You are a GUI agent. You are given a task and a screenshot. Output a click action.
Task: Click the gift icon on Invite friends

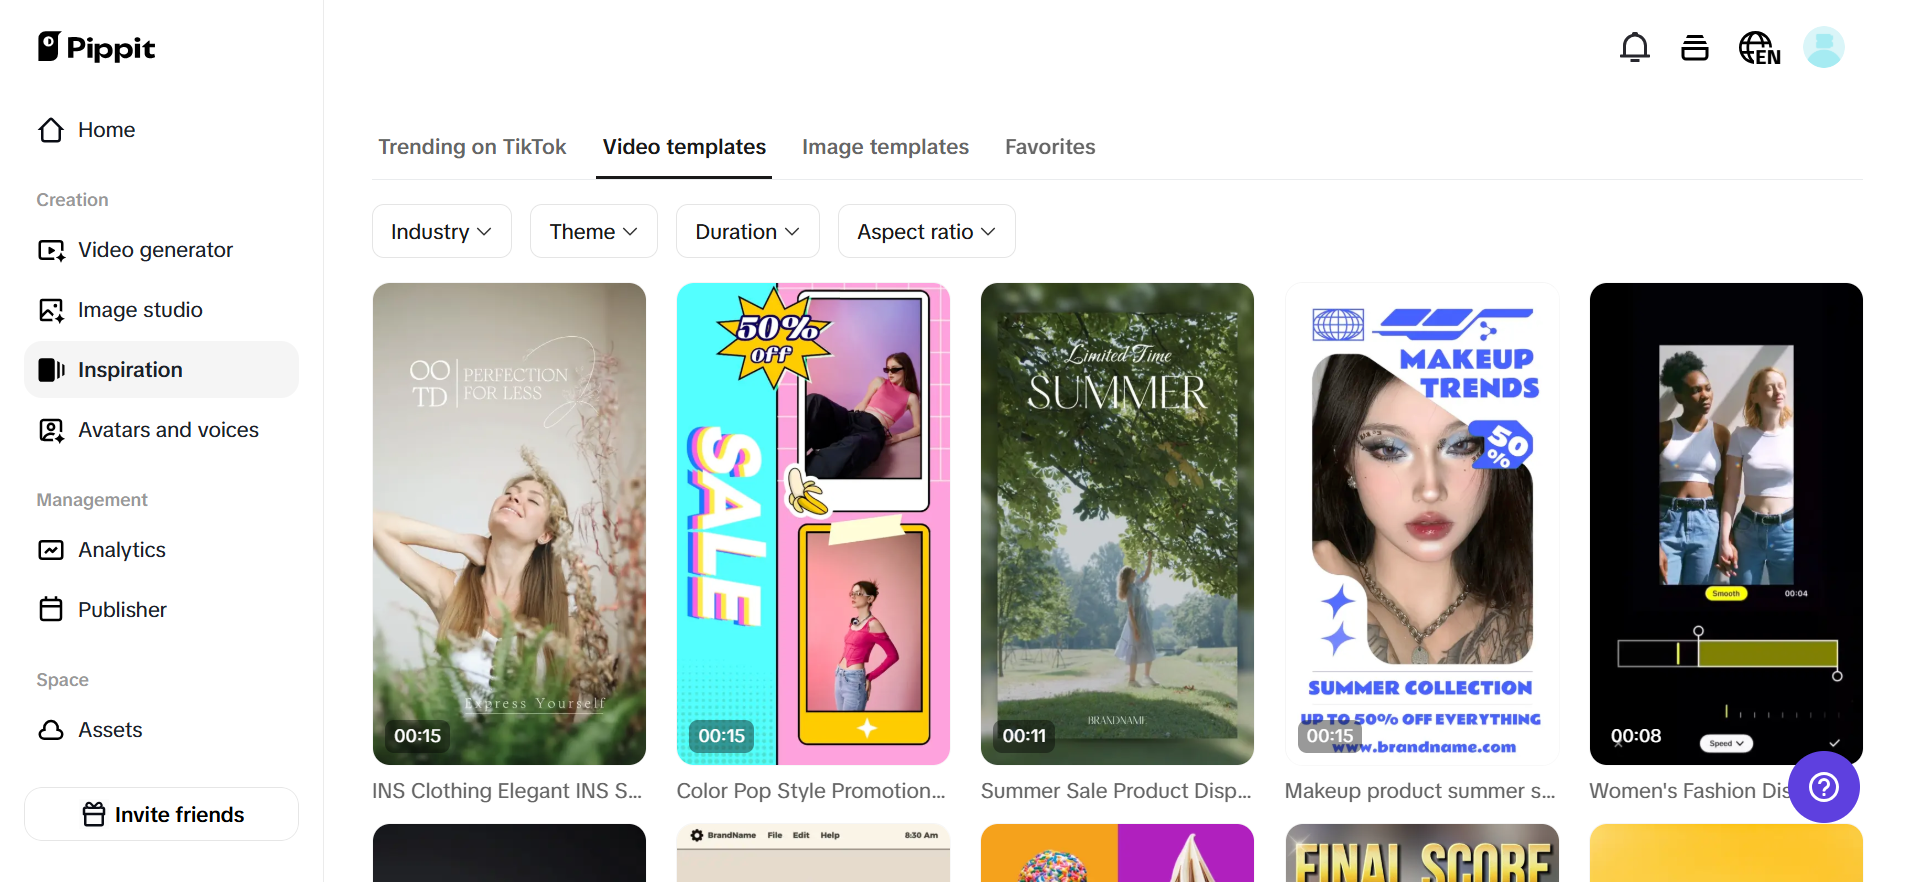pos(94,815)
